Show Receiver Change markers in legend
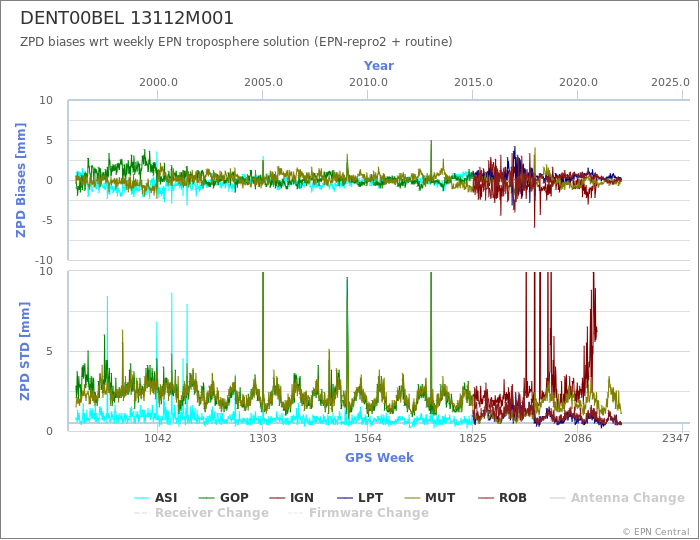This screenshot has height=540, width=700. tap(201, 513)
